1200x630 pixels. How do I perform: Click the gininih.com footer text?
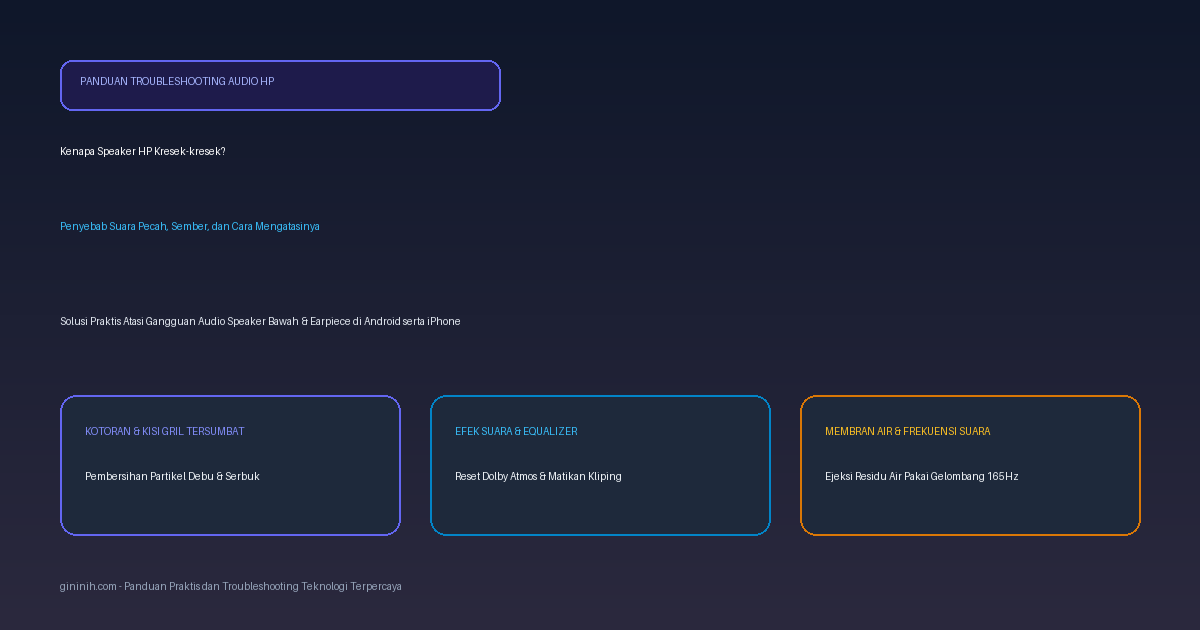231,586
